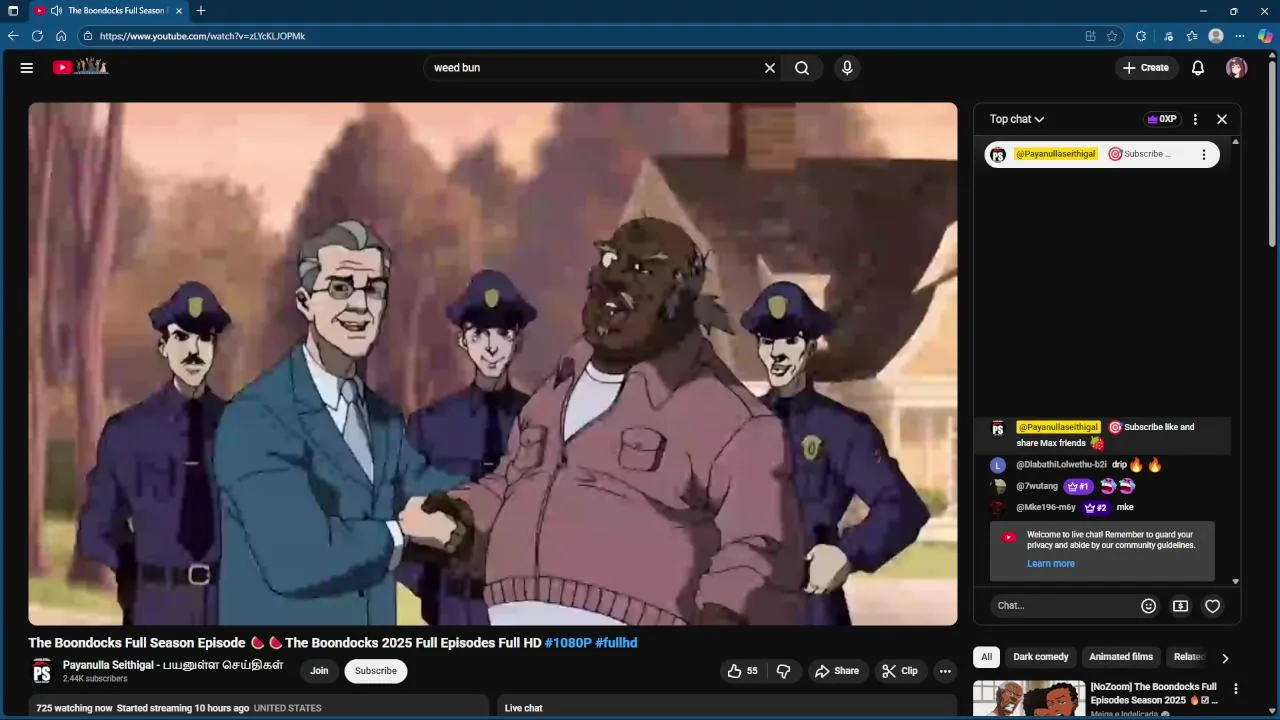Screen dimensions: 1280x720
Task: Share the video
Action: pos(837,671)
